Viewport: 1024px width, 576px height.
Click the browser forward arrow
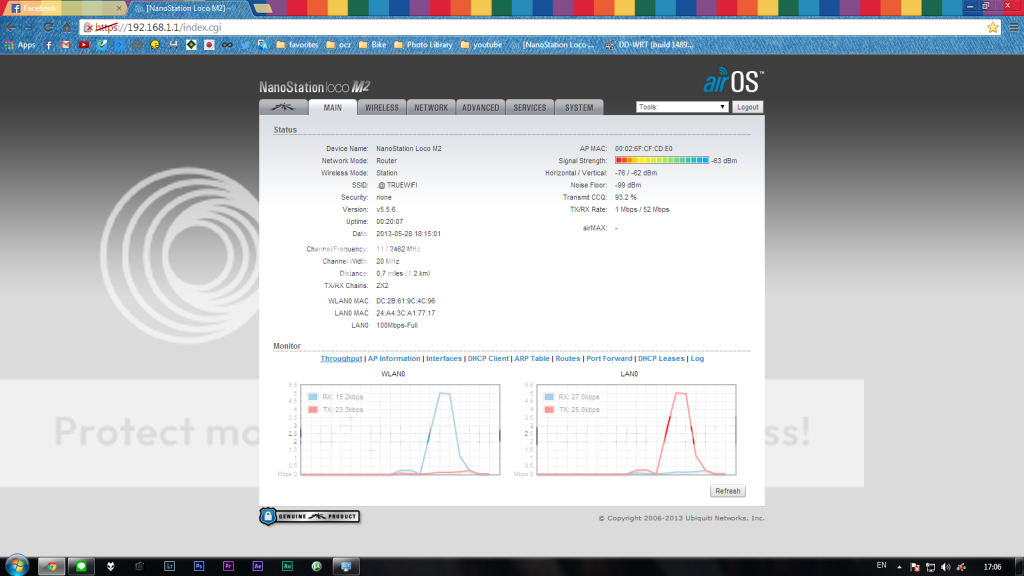point(29,27)
